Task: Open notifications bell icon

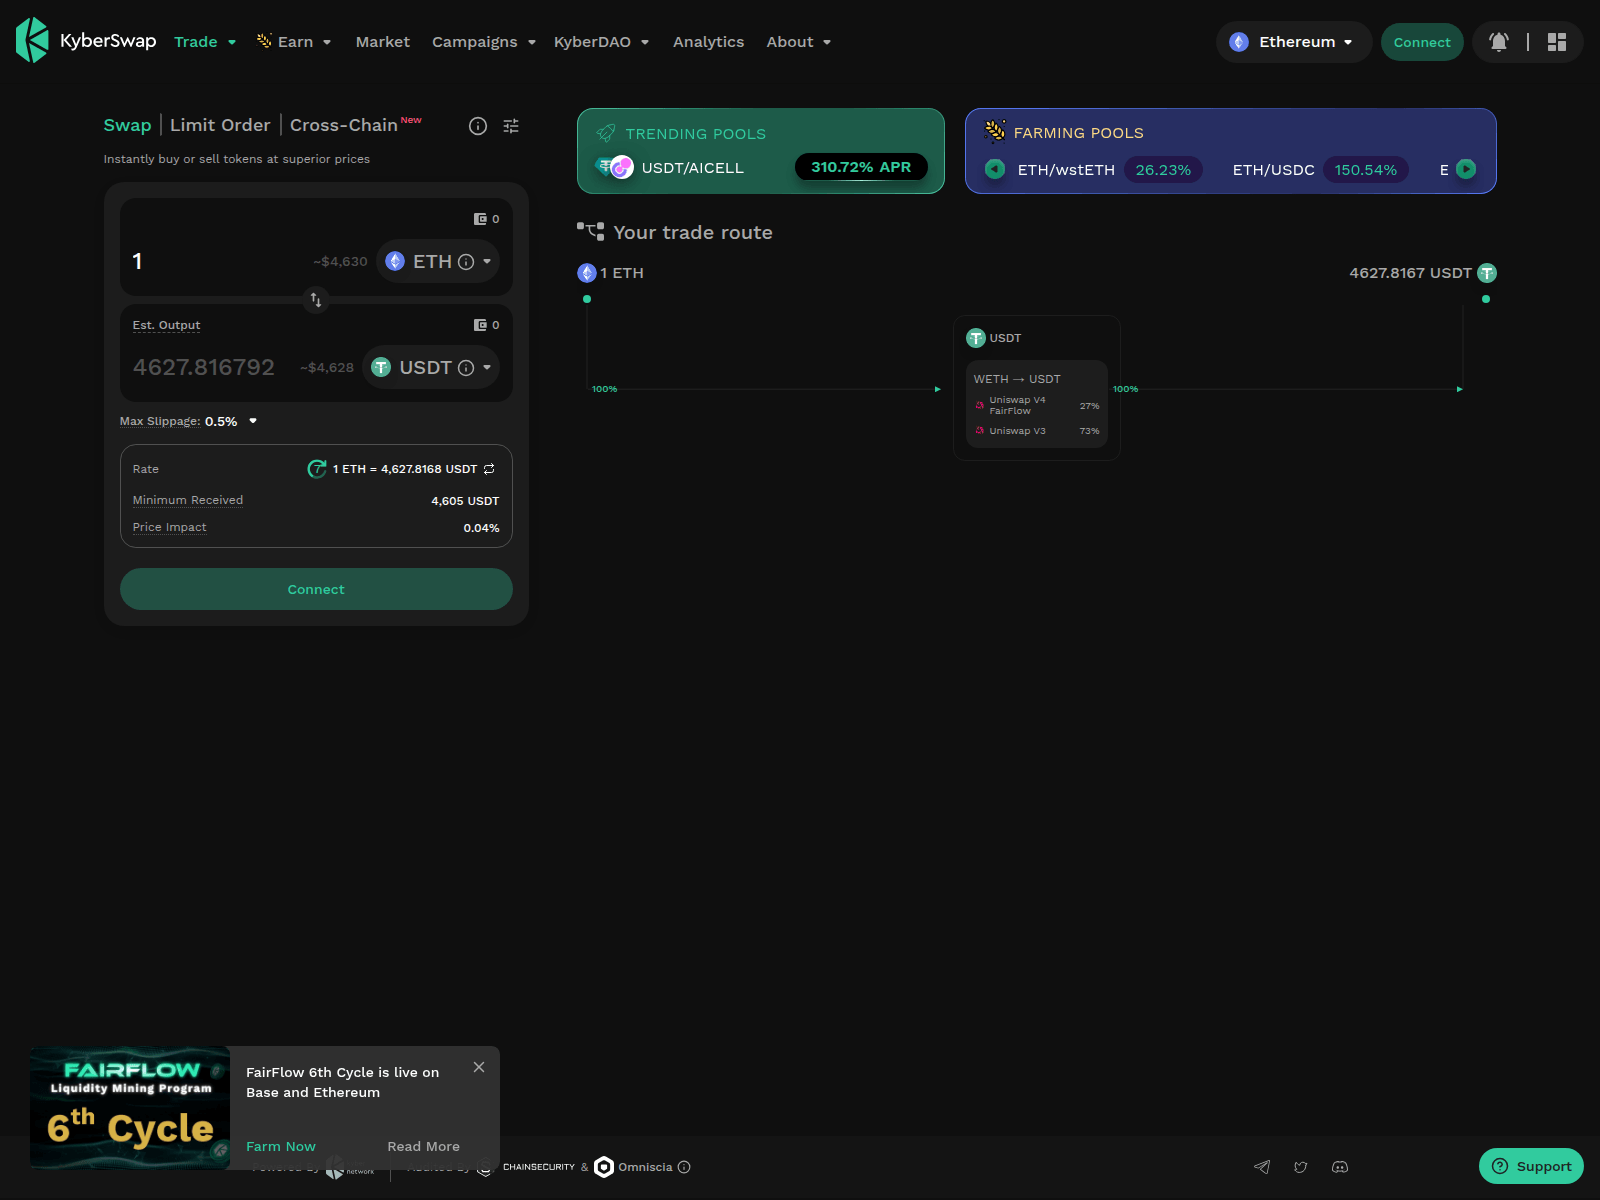Action: tap(1499, 42)
